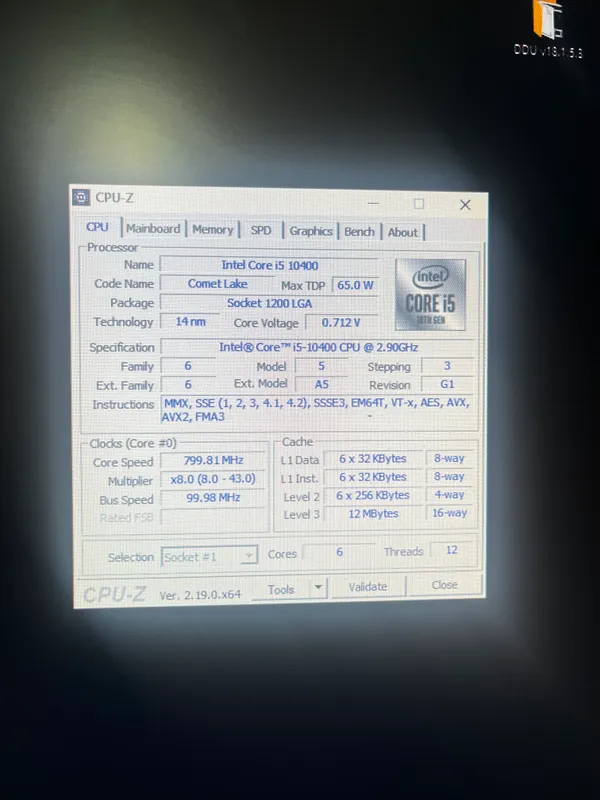Click the Cores count value 6
Image resolution: width=600 pixels, height=800 pixels.
(x=339, y=552)
